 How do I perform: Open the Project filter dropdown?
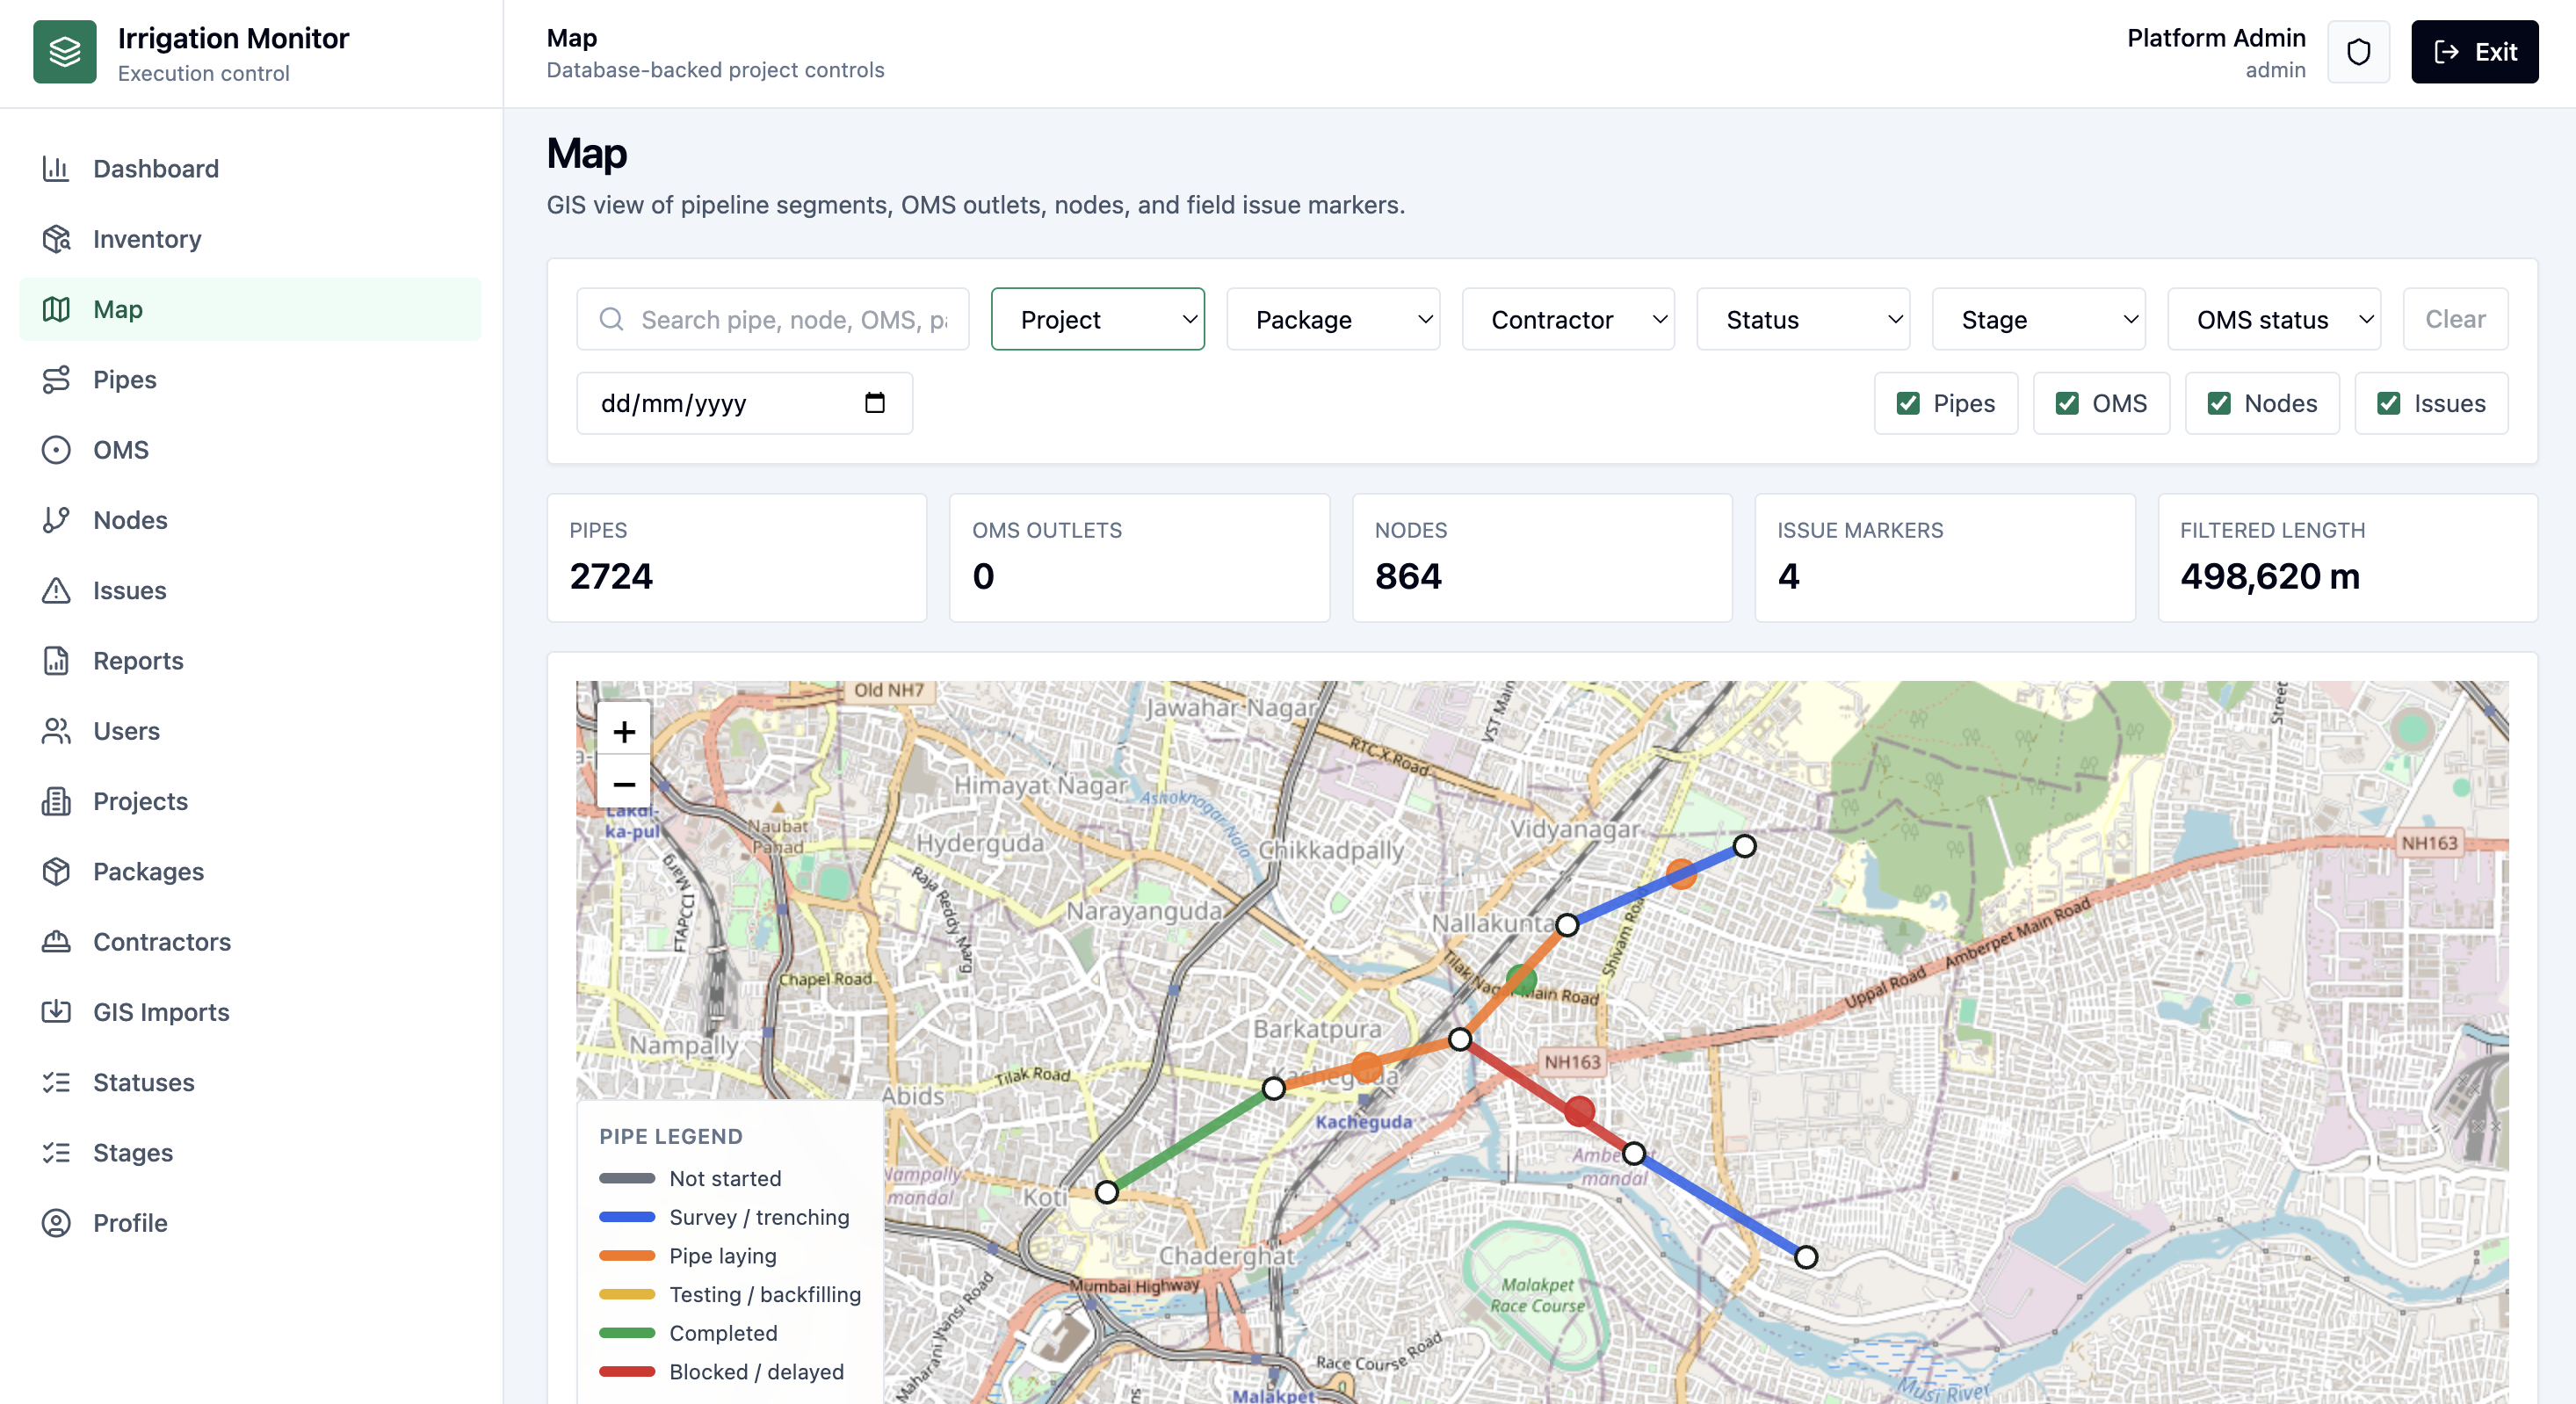click(x=1097, y=319)
